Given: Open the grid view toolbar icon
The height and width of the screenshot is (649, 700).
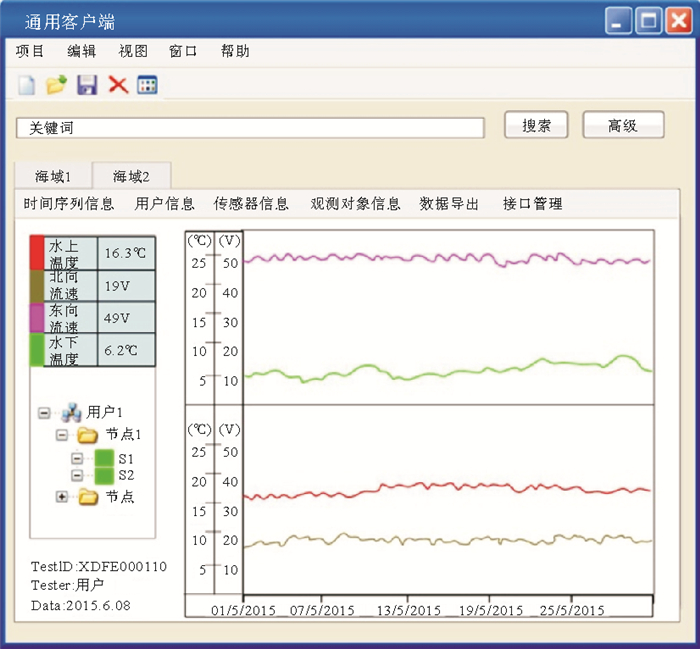Looking at the screenshot, I should pos(147,85).
